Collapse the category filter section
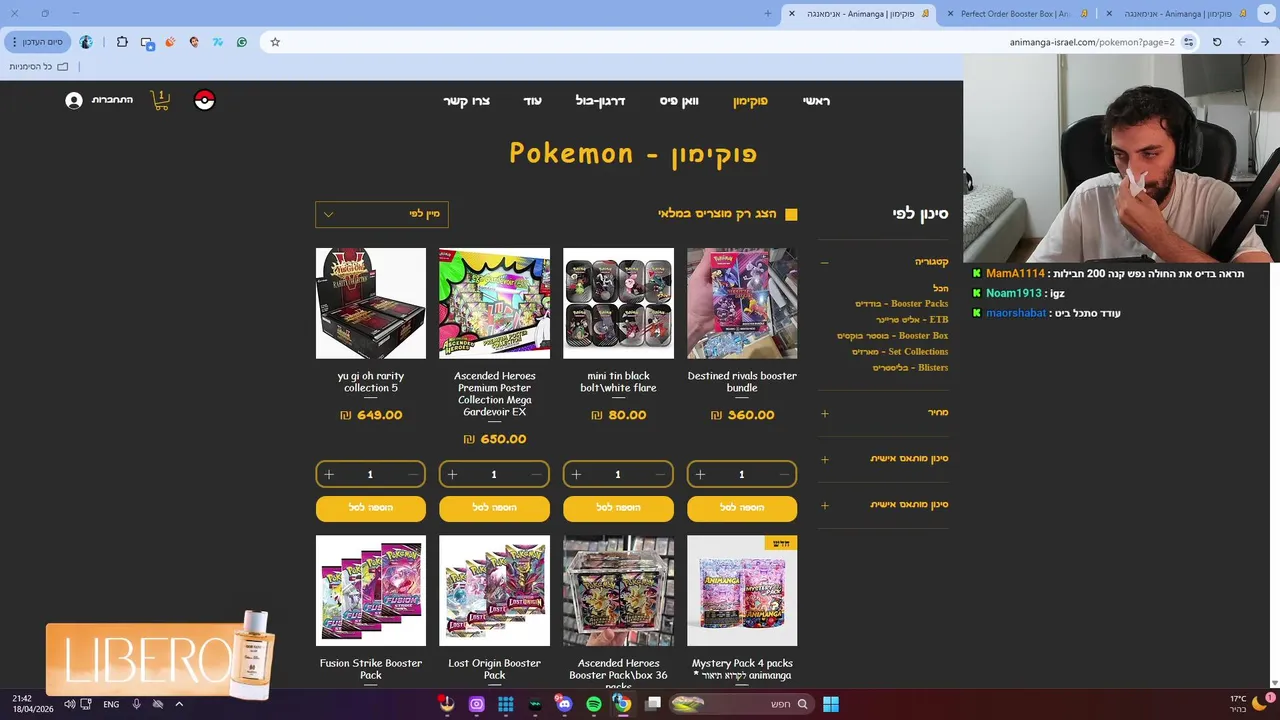1280x720 pixels. [824, 263]
